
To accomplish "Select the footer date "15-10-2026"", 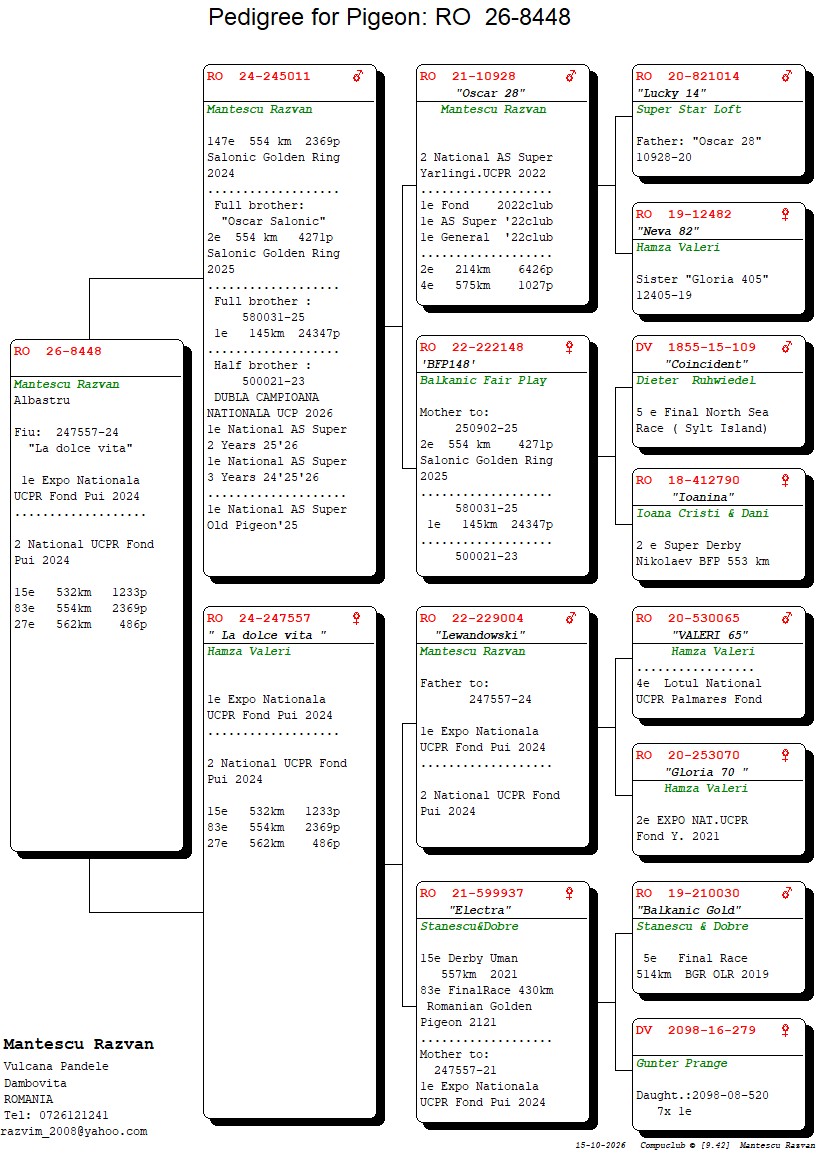I will click(x=601, y=1145).
